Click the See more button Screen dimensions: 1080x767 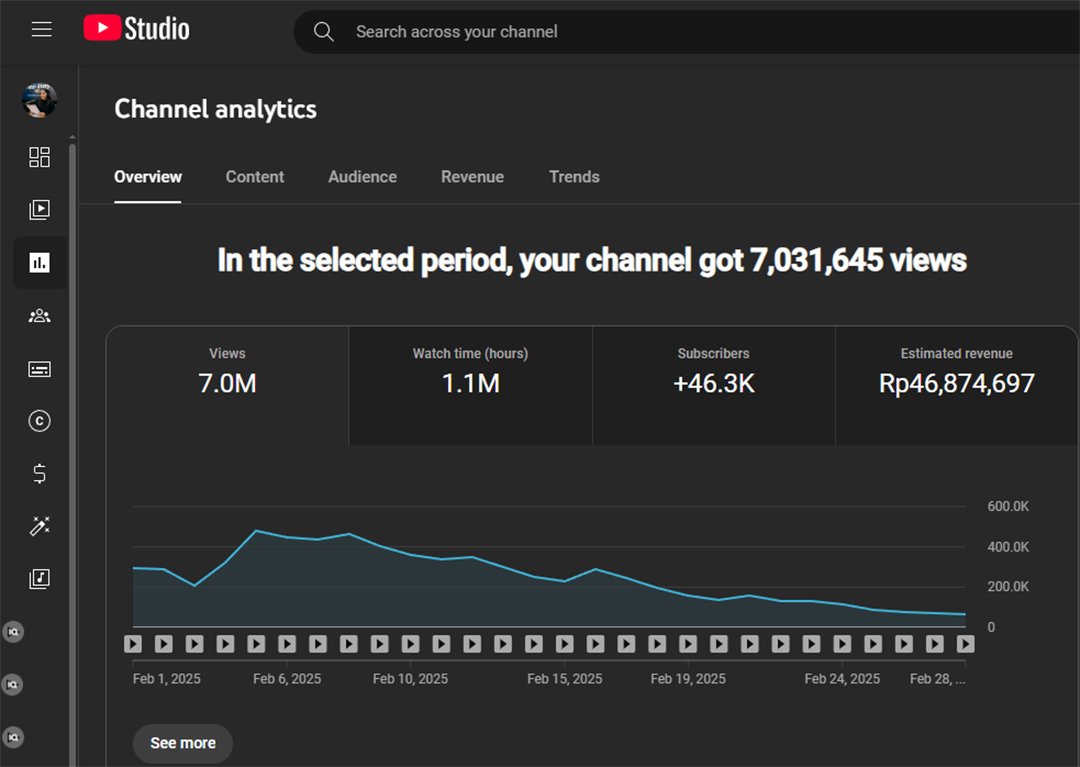pos(182,743)
